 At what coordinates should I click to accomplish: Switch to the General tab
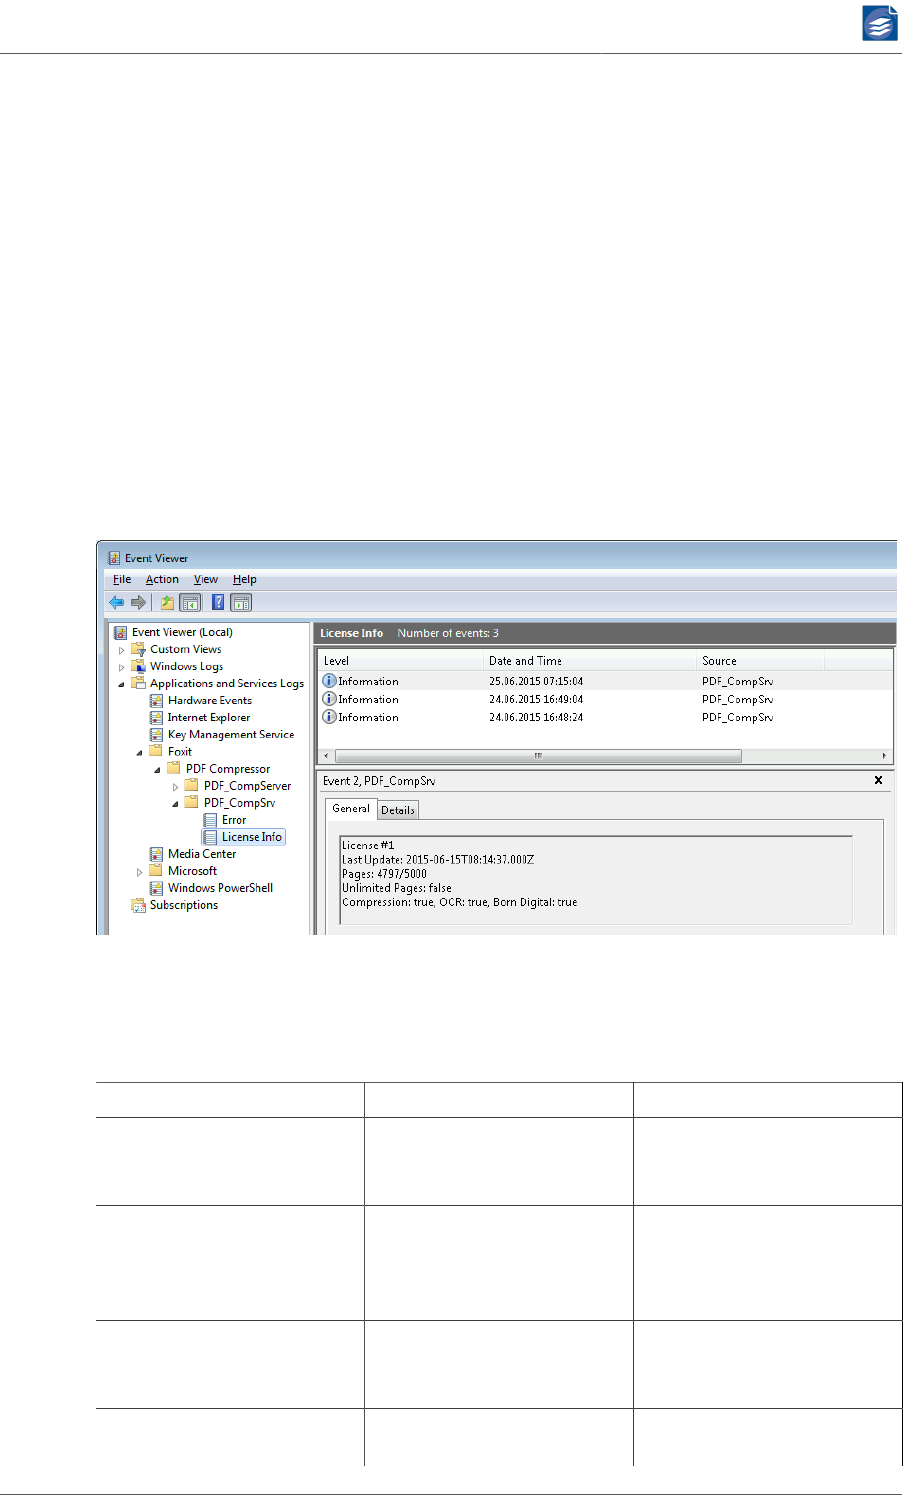351,808
